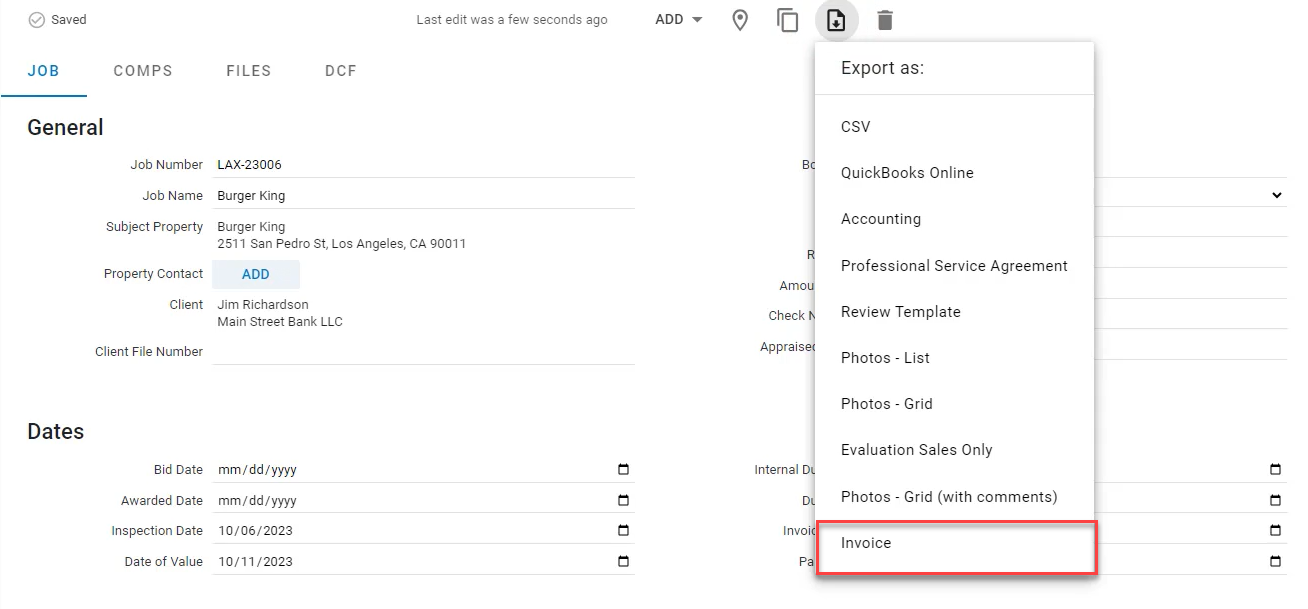
Task: Expand the ADD dropdown menu
Action: (679, 20)
